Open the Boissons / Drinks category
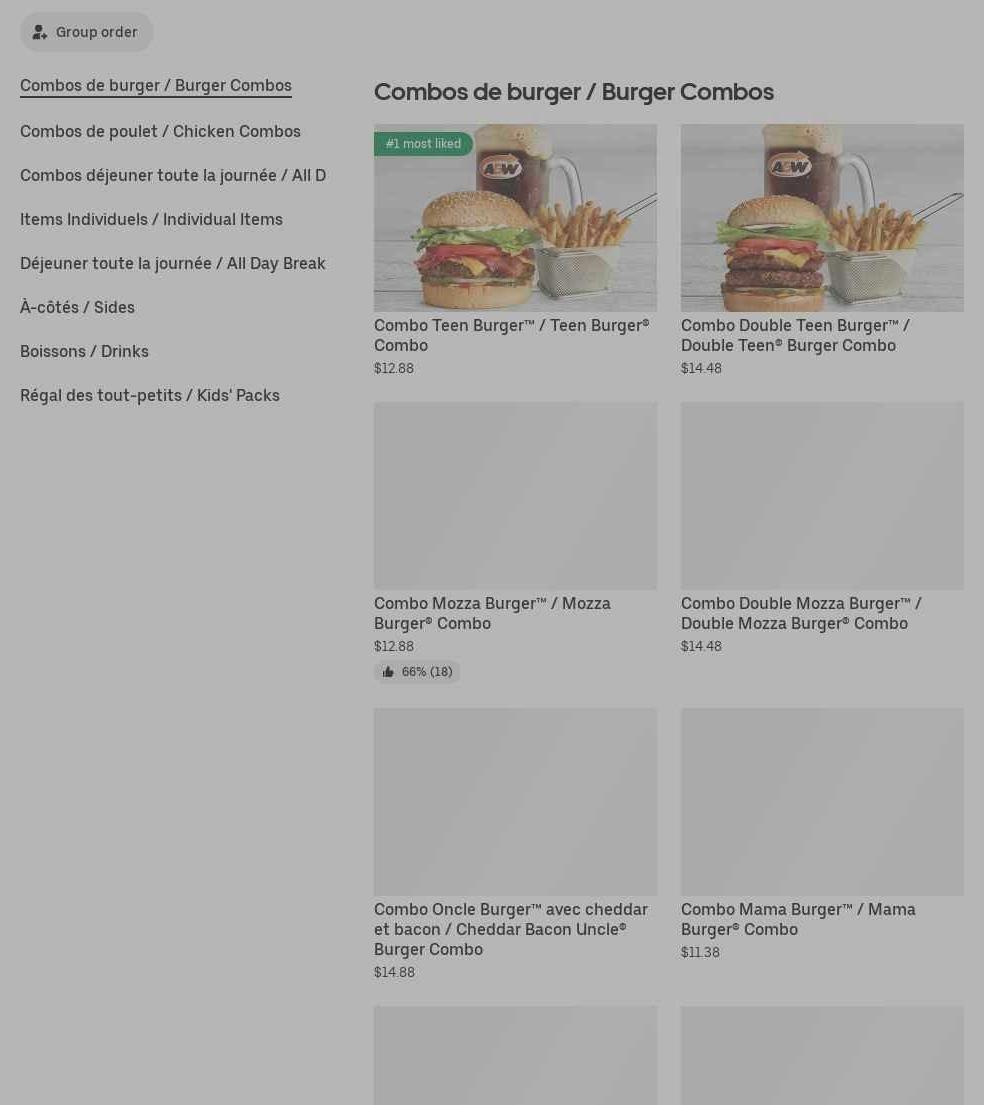The image size is (984, 1105). (85, 352)
